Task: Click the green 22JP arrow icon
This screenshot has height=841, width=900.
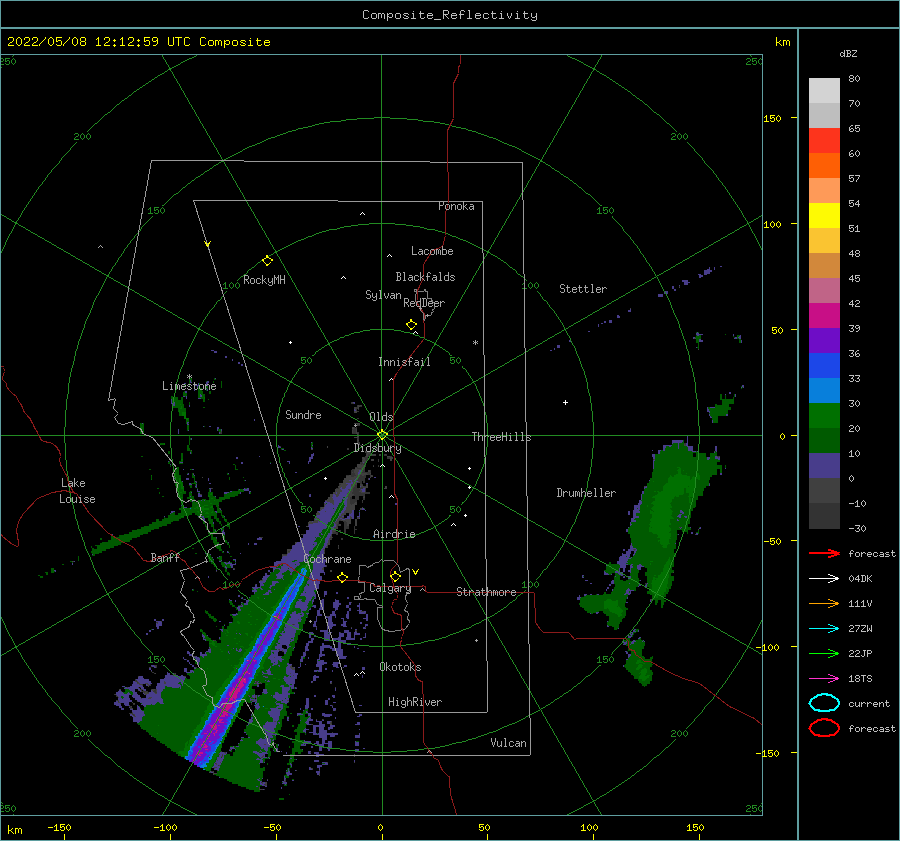Action: click(824, 653)
